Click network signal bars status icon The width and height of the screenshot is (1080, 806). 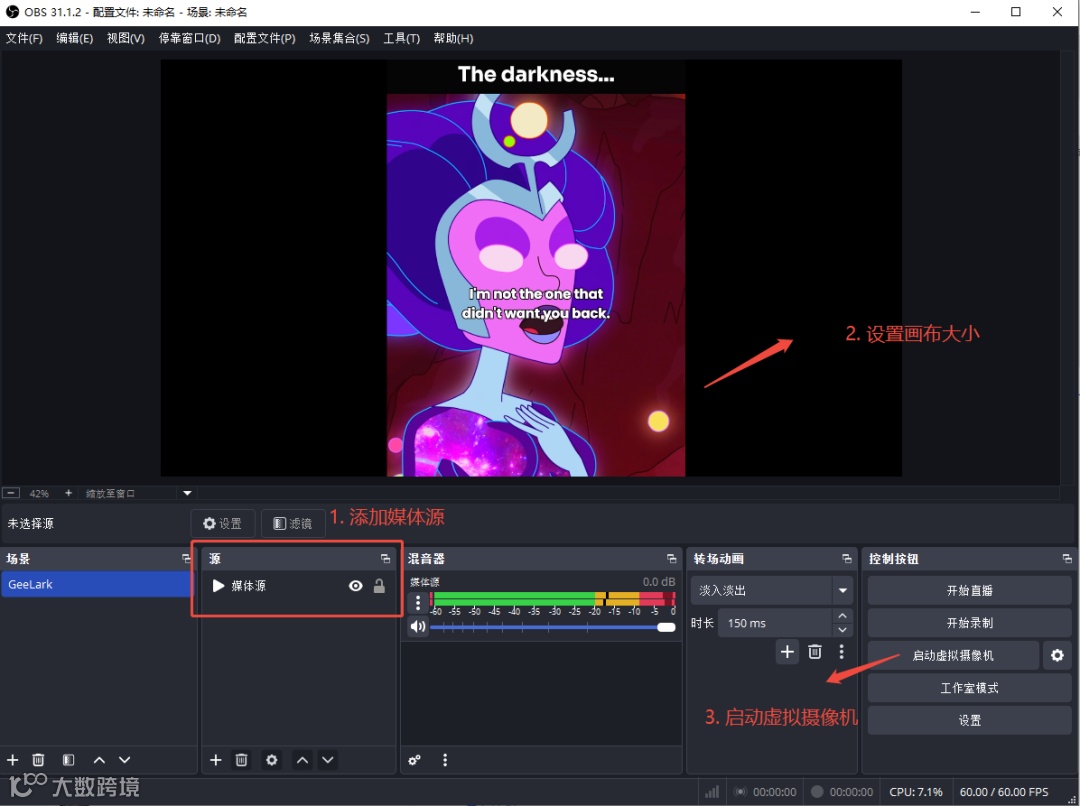pos(712,792)
